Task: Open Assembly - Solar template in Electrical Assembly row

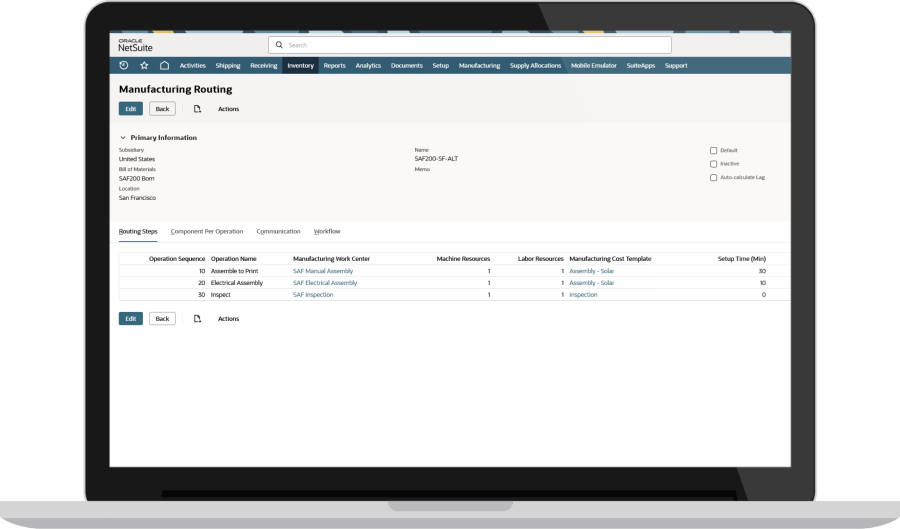Action: (x=592, y=283)
